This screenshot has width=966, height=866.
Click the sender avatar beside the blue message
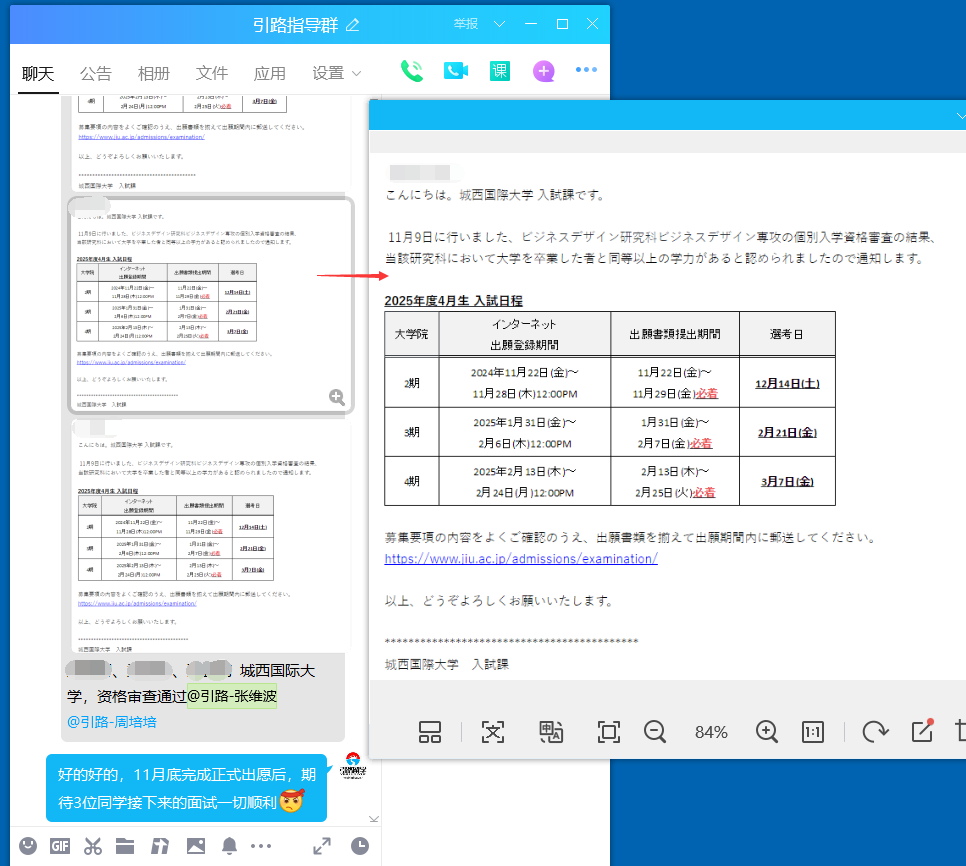[x=352, y=766]
